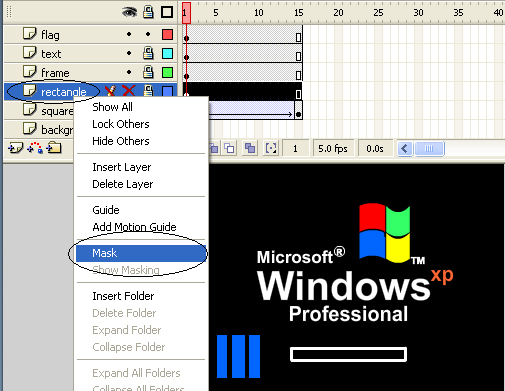Toggle the lock dot of the flag layer
Screen dimensions: 505x391
click(148, 34)
